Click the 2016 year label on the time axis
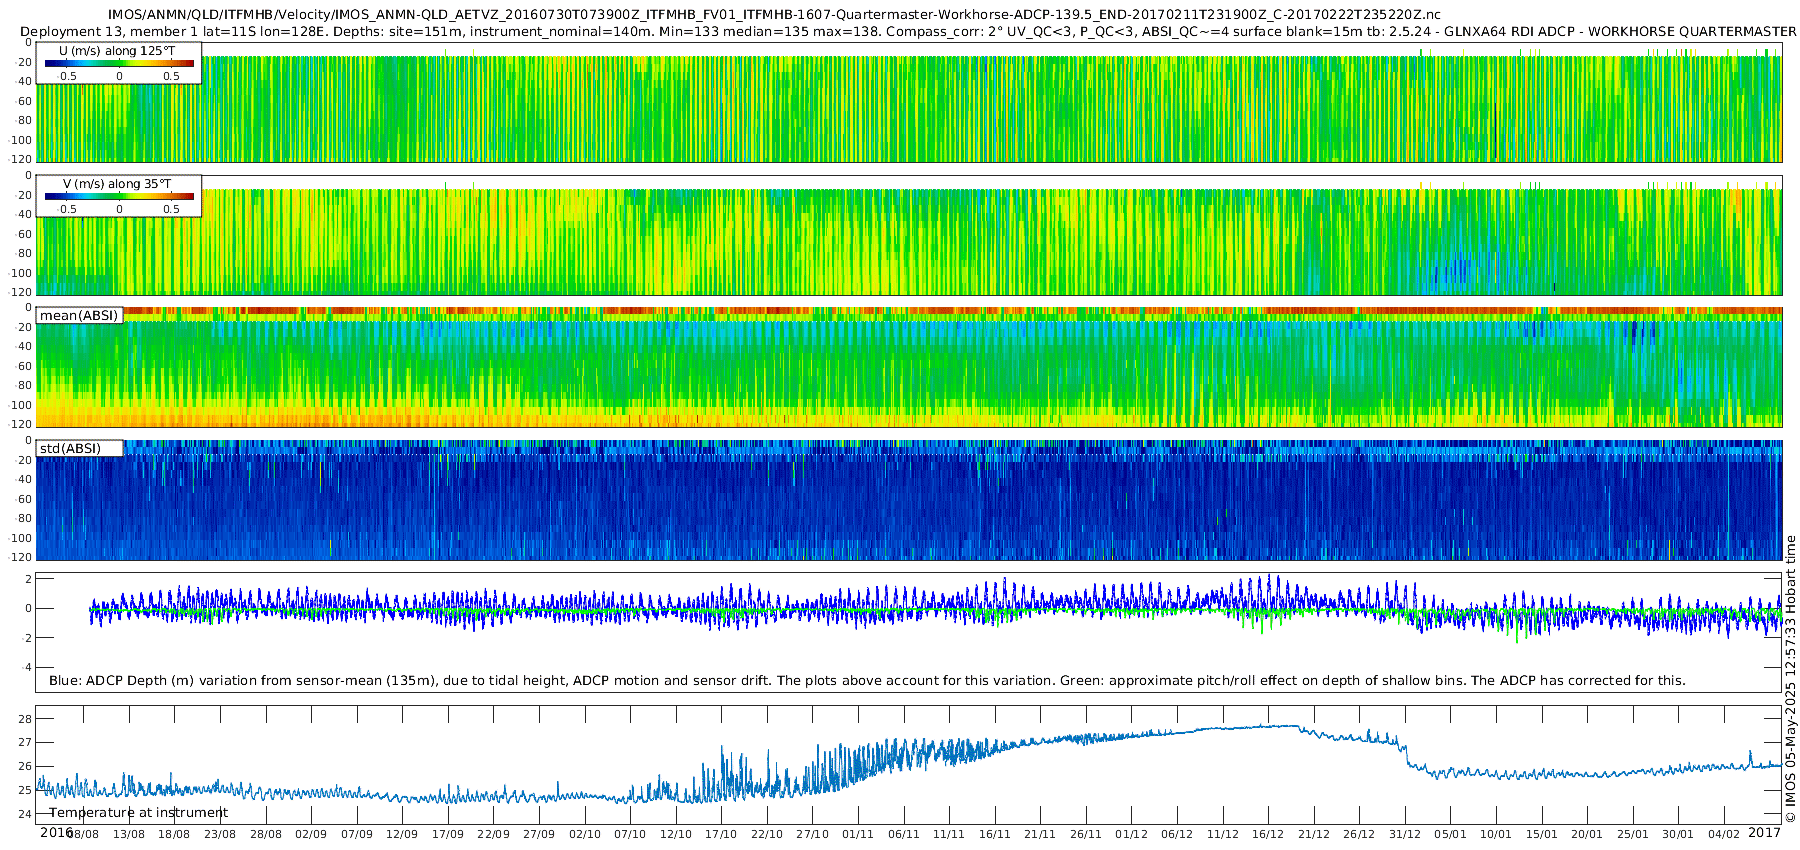The width and height of the screenshot is (1800, 850). tap(56, 832)
